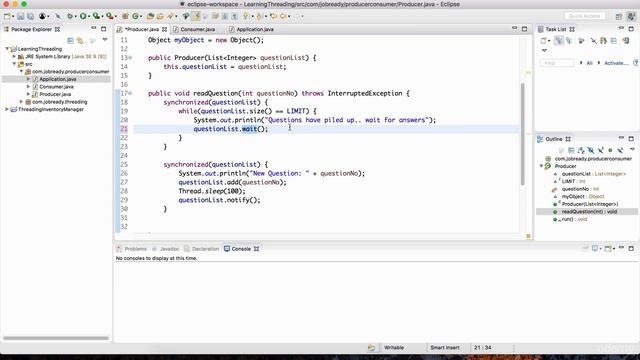Viewport: 640px width, 360px height.
Task: Collapse com.jobready.producerconsumer package
Action: click(x=22, y=71)
